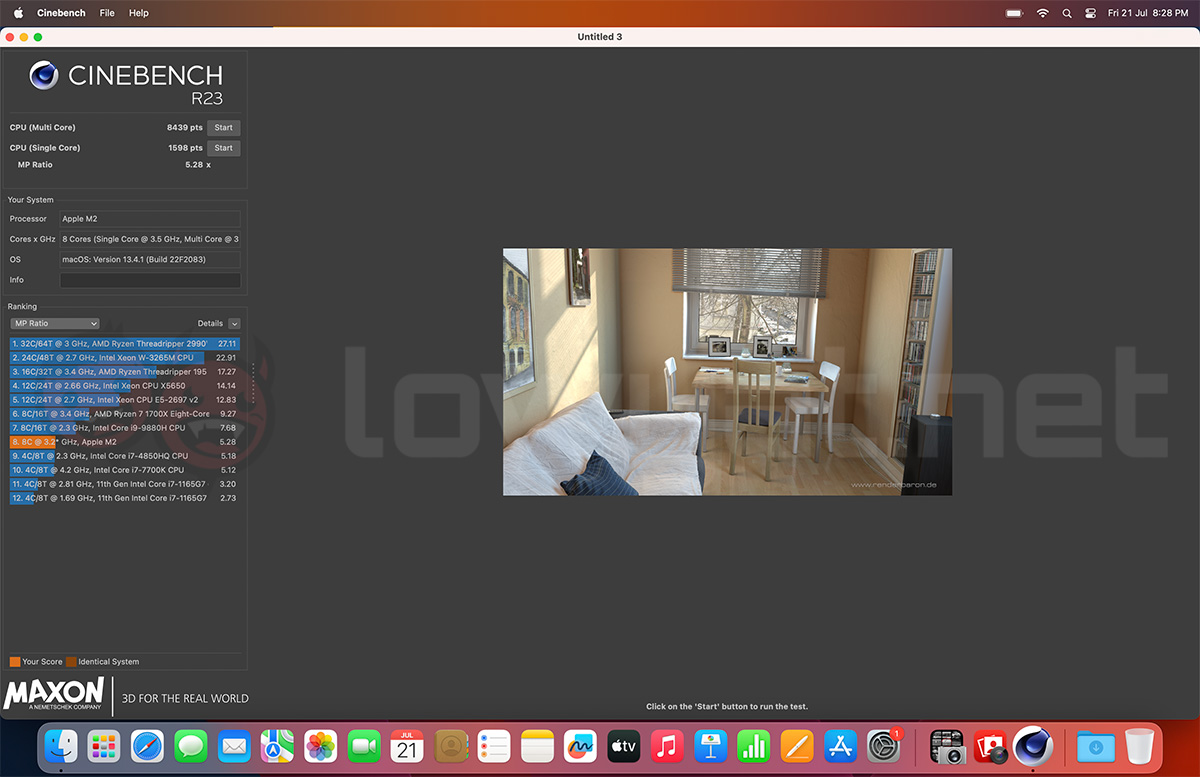Open Control Center in menu bar
The width and height of the screenshot is (1200, 777).
point(1090,13)
